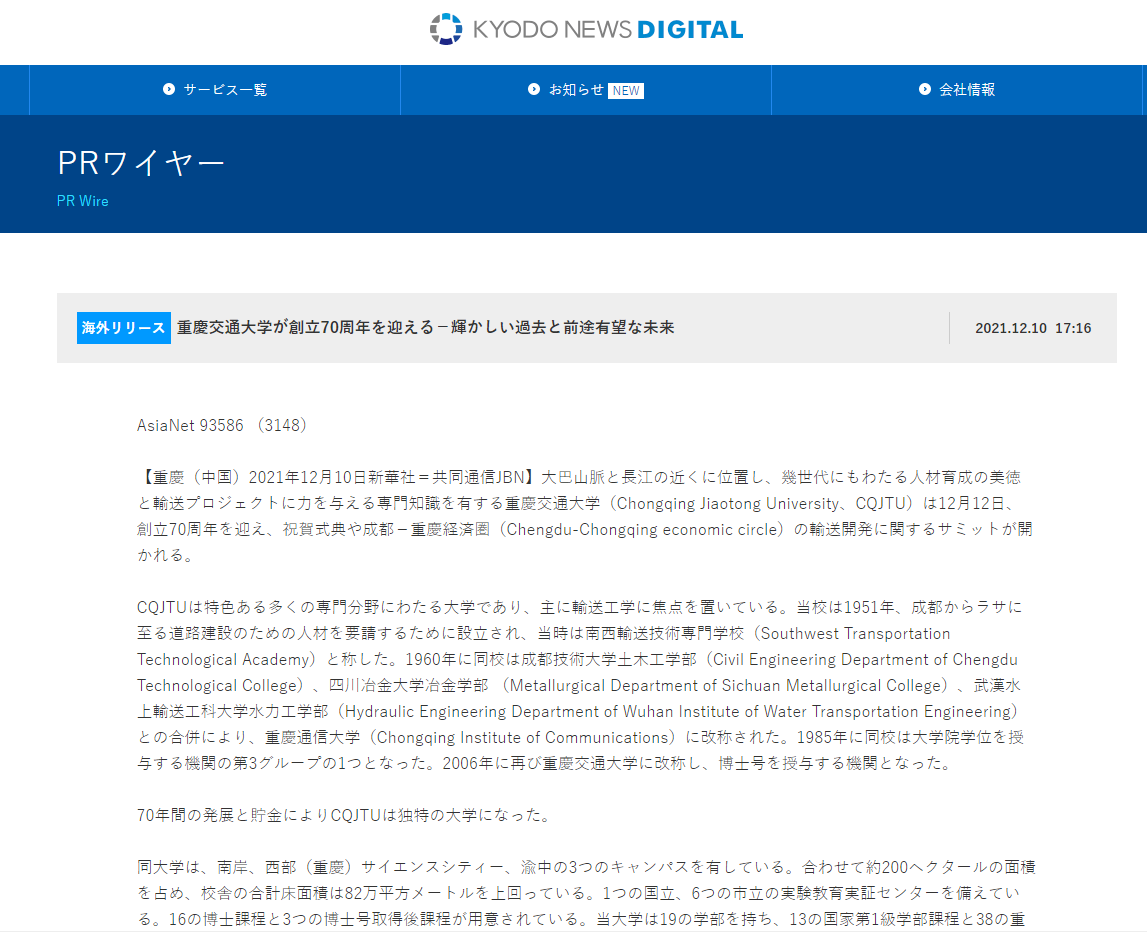Click the 2021.12.10 17:16 timestamp
This screenshot has width=1147, height=933.
[1033, 328]
